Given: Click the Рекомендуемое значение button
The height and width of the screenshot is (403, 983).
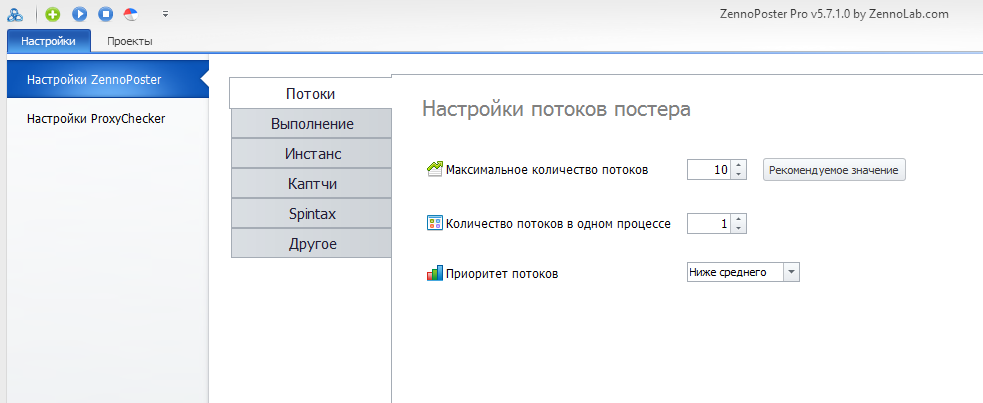Looking at the screenshot, I should (834, 169).
